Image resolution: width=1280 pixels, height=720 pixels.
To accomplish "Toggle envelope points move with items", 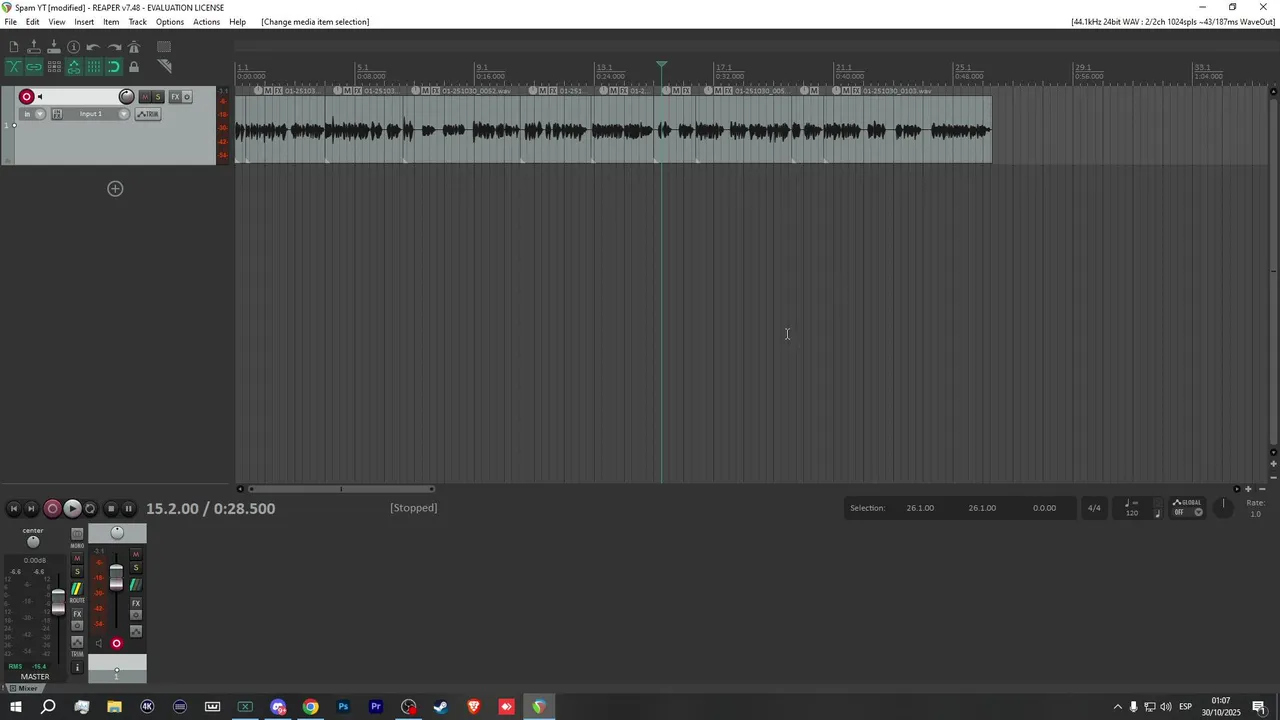I will tap(74, 67).
